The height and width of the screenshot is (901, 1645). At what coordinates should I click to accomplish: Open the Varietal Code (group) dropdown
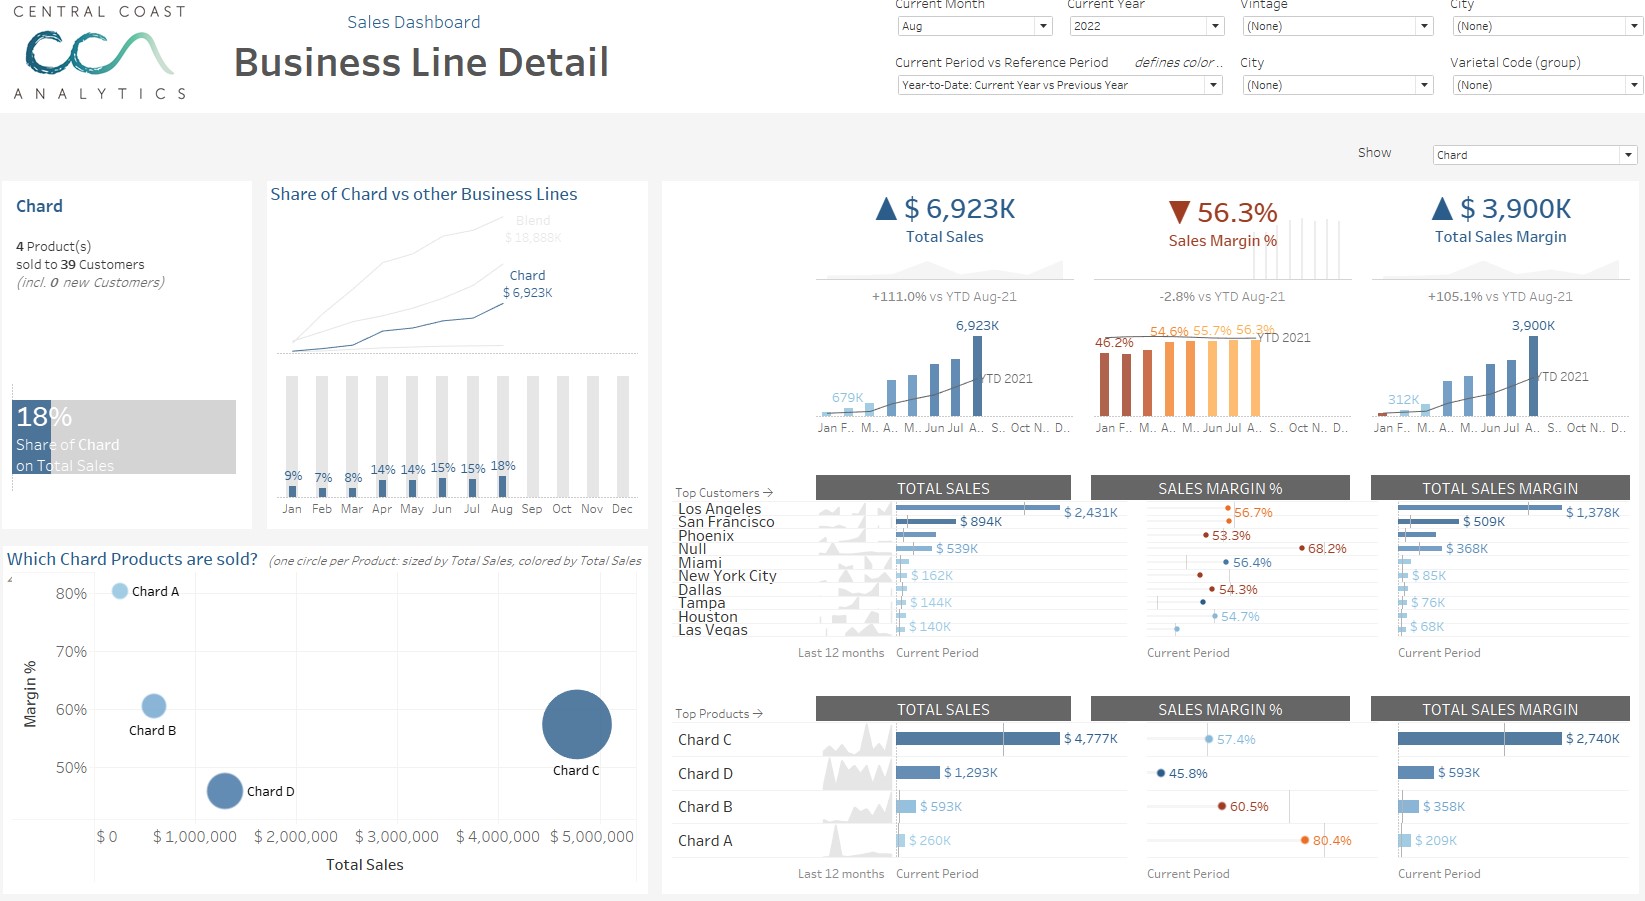[x=1547, y=85]
